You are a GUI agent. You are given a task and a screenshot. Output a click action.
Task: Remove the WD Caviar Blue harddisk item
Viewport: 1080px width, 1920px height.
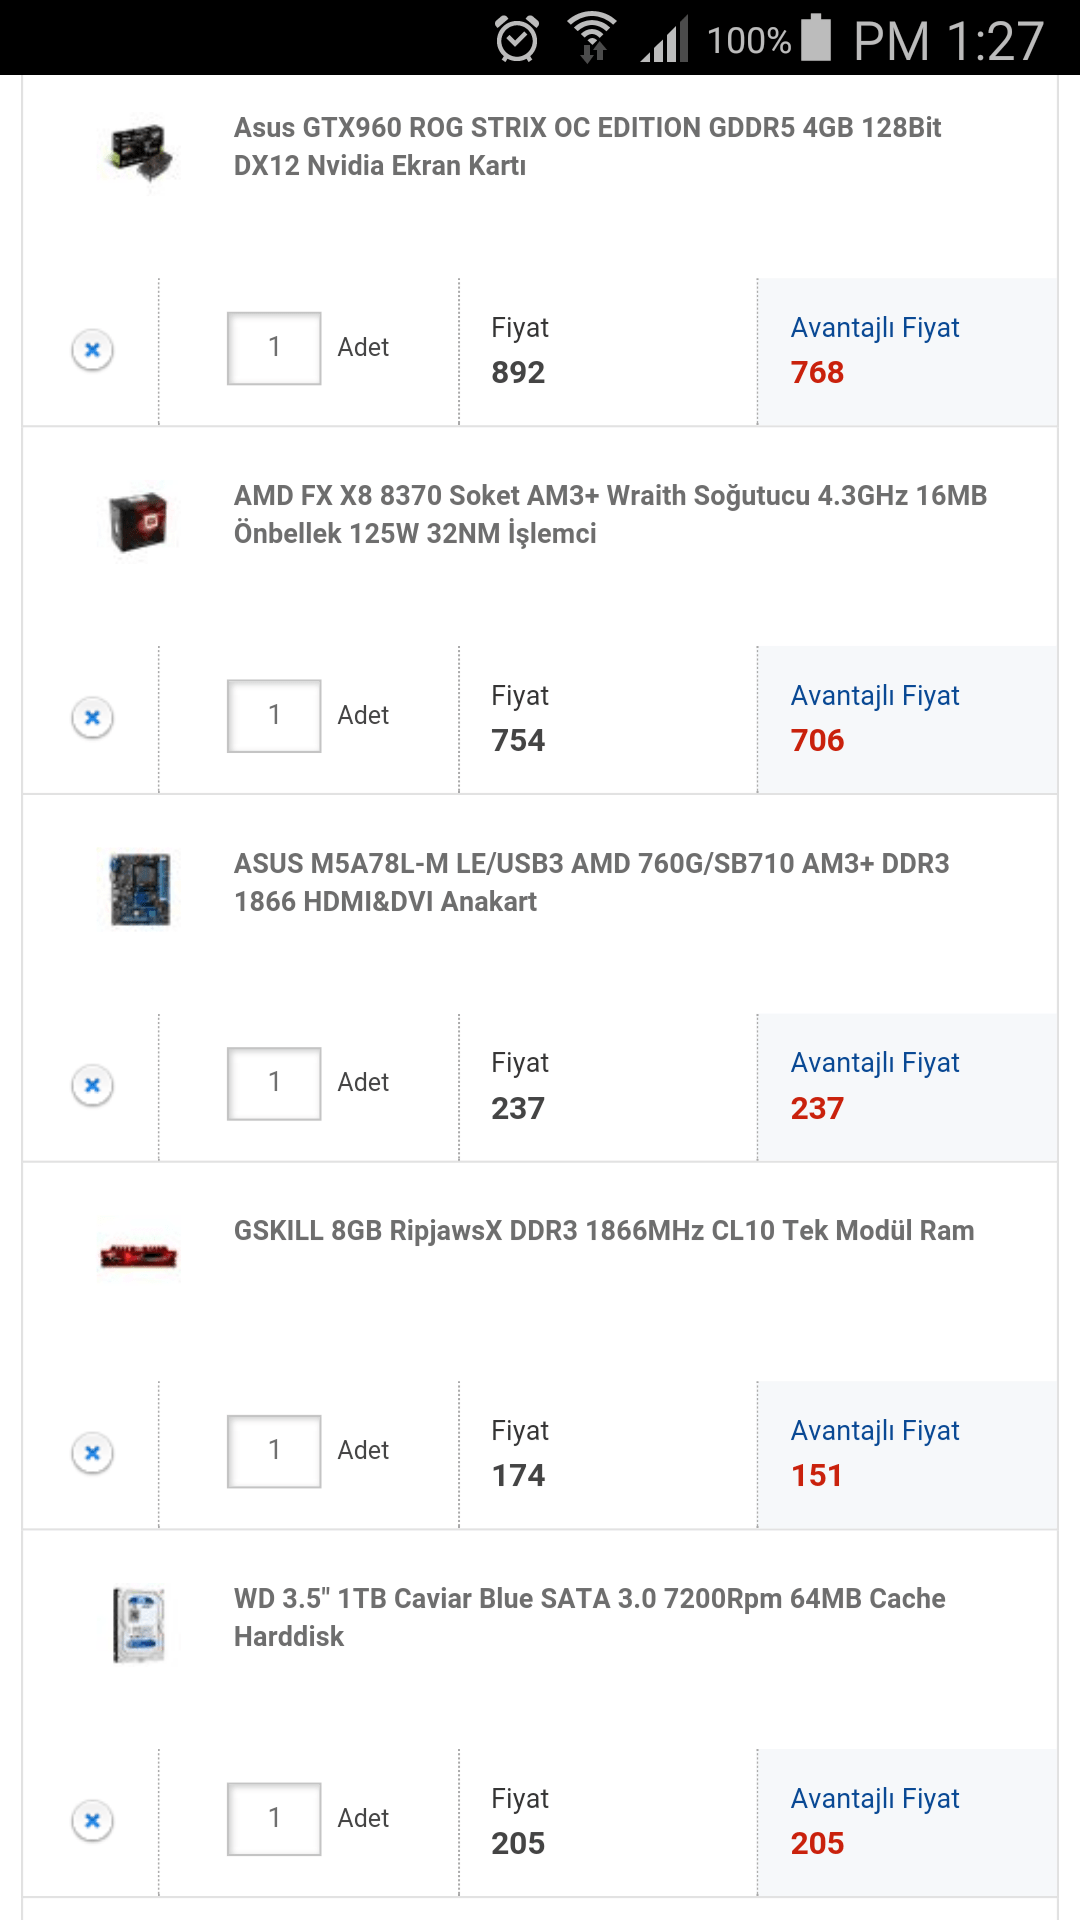click(92, 1820)
